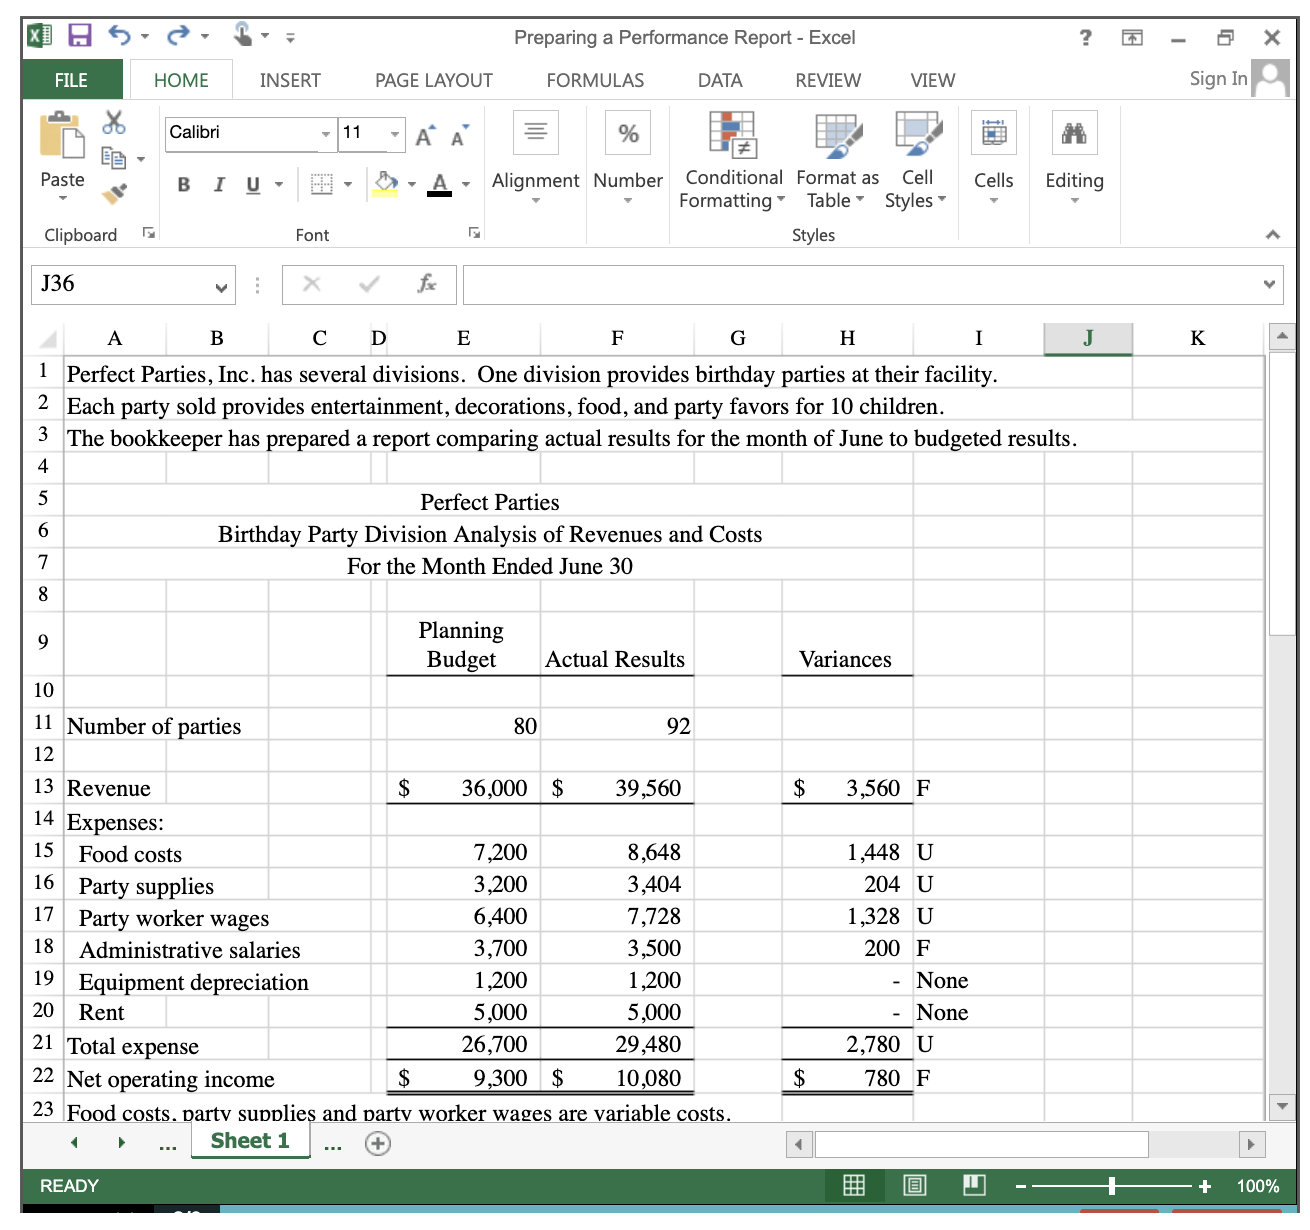Apply Fill Color to the selection
The height and width of the screenshot is (1230, 1310).
(385, 184)
